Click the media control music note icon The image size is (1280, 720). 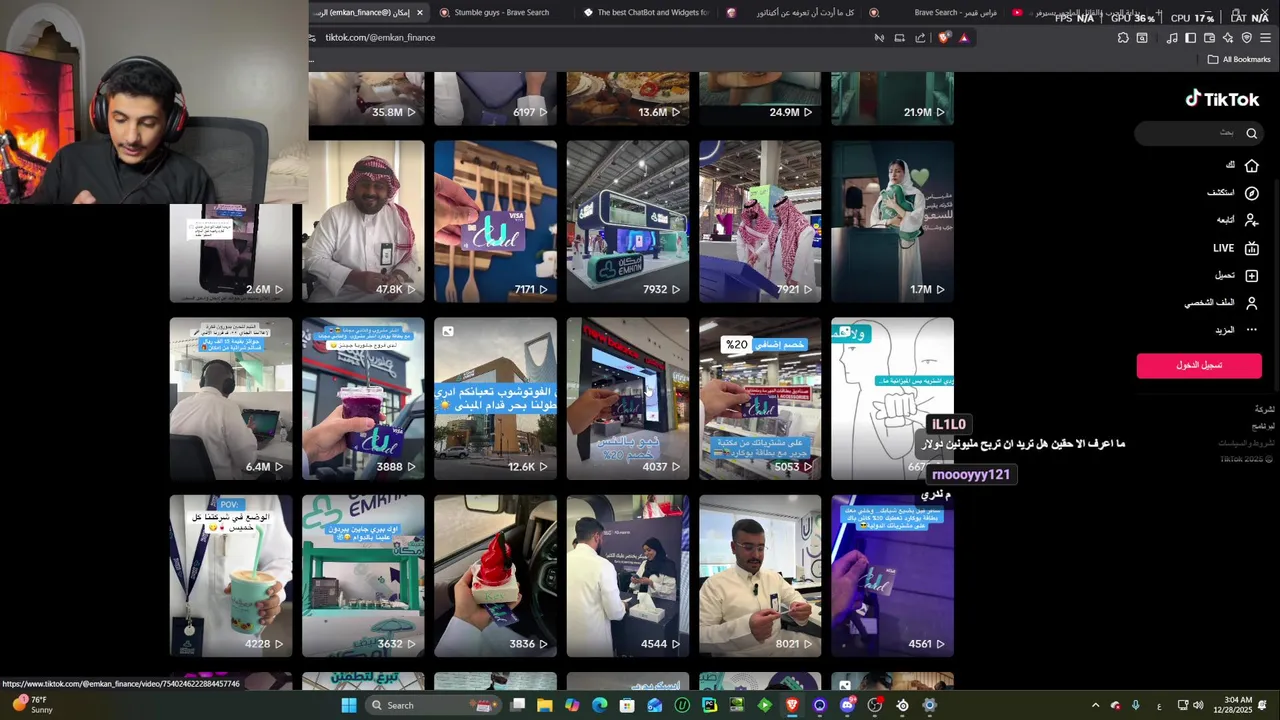click(1171, 38)
